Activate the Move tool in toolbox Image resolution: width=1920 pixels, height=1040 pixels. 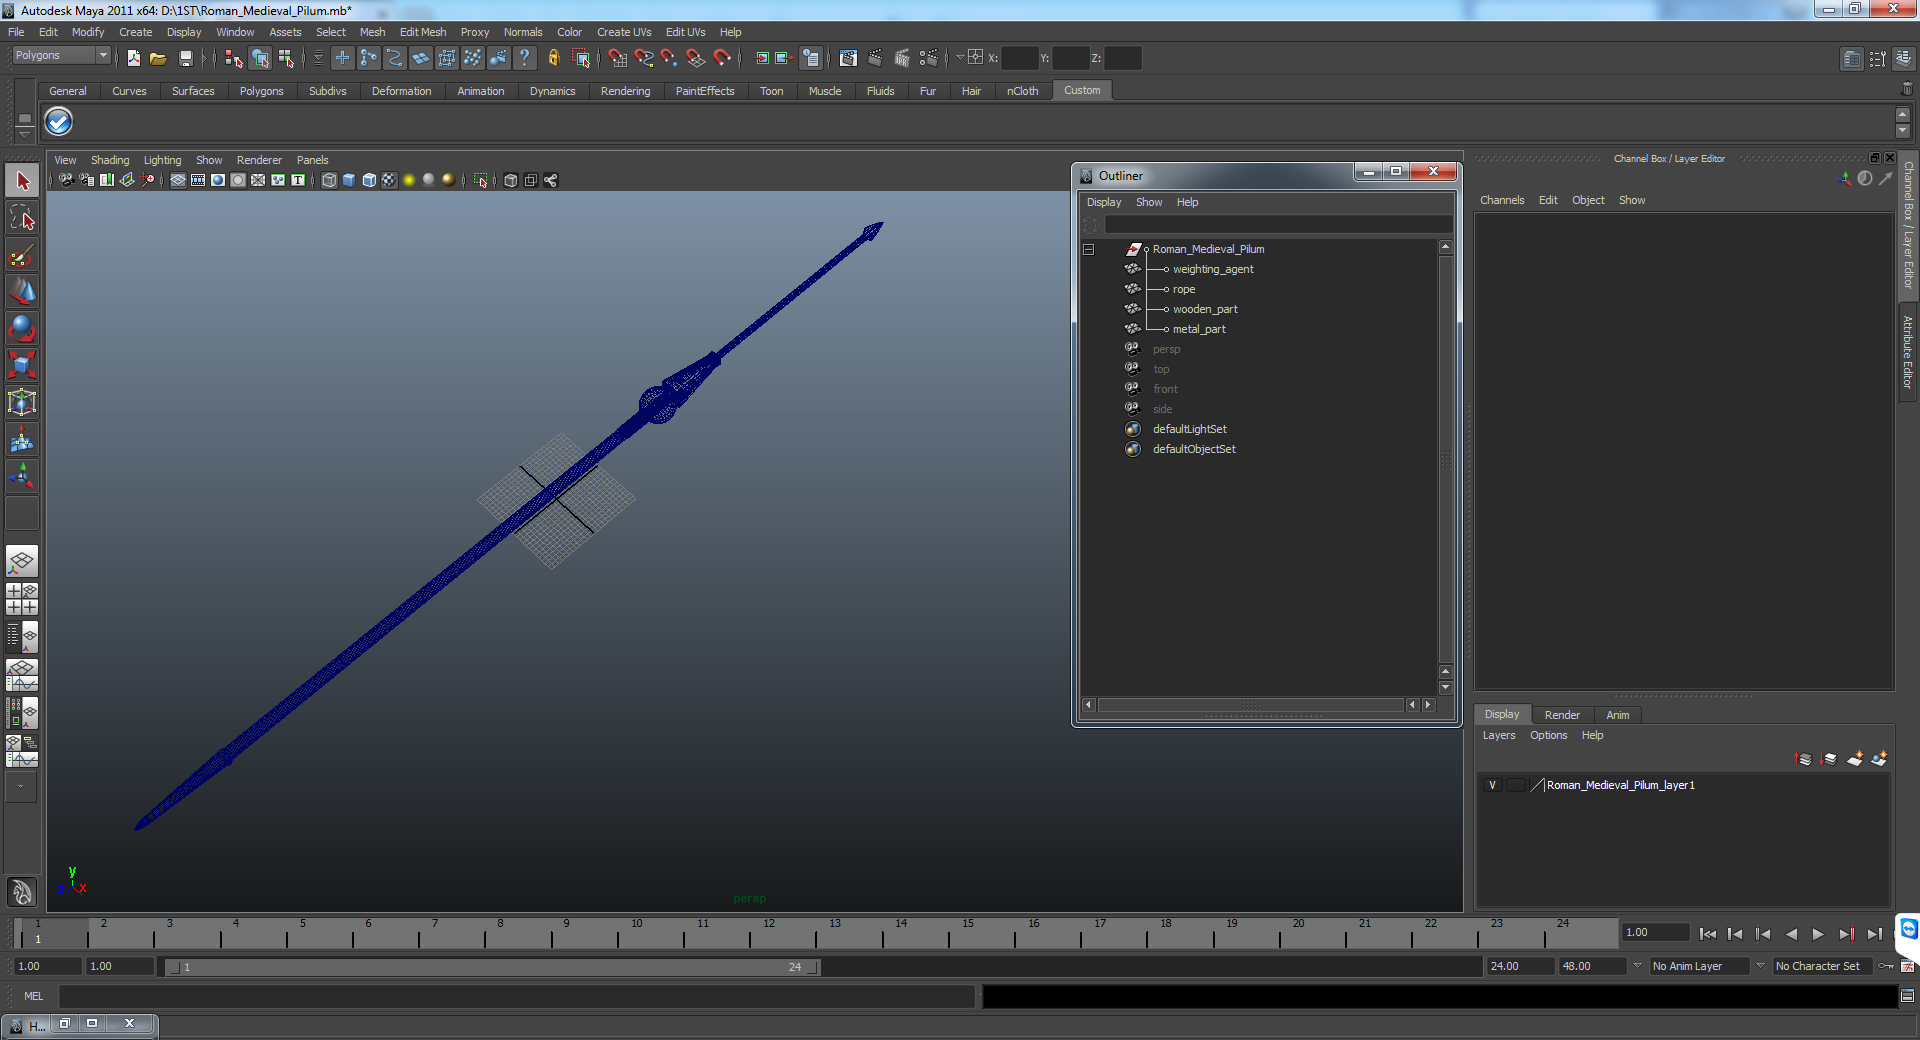coord(22,291)
